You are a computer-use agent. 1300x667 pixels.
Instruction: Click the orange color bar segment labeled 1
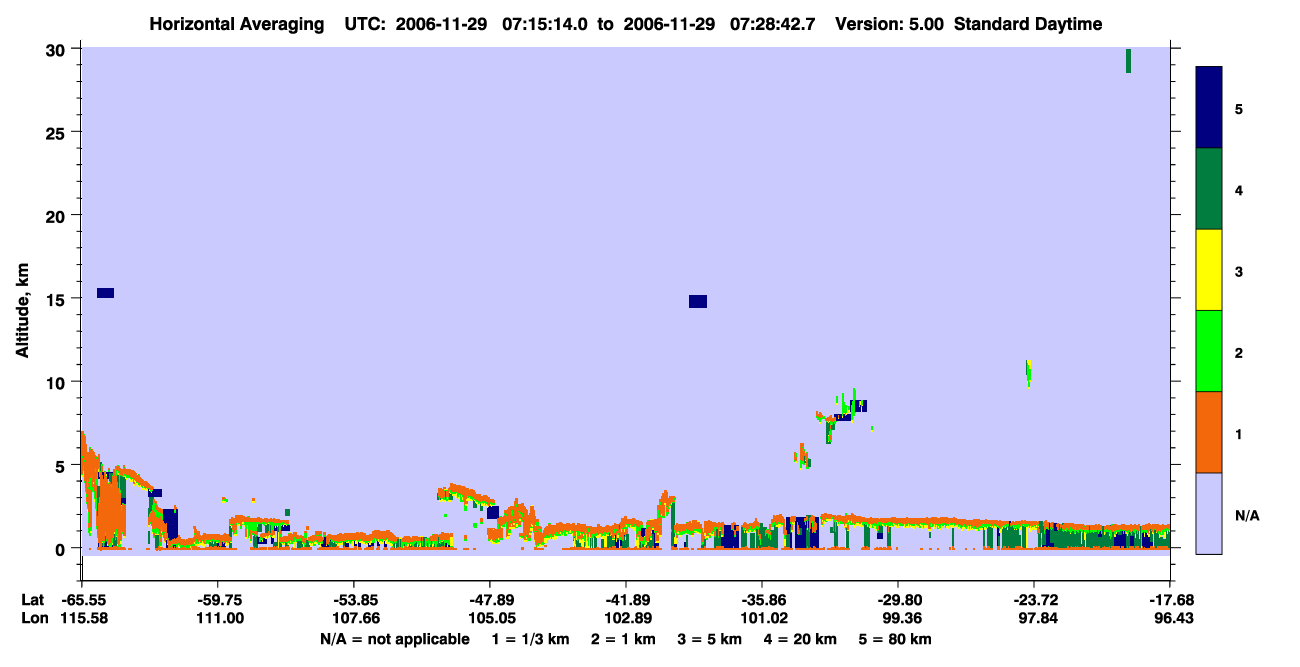tap(1209, 432)
